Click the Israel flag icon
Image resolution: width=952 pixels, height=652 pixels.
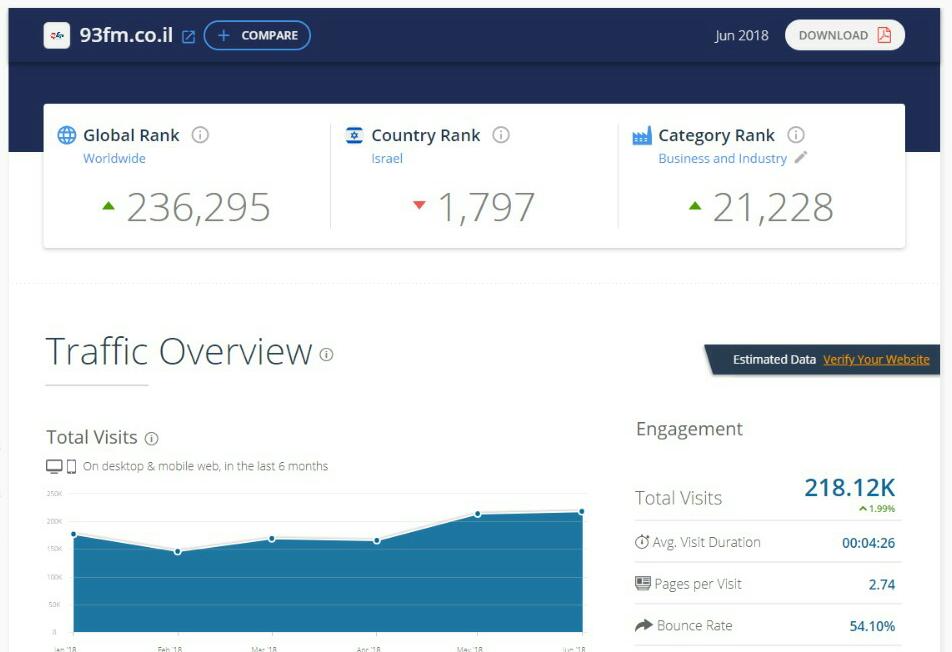pos(354,135)
